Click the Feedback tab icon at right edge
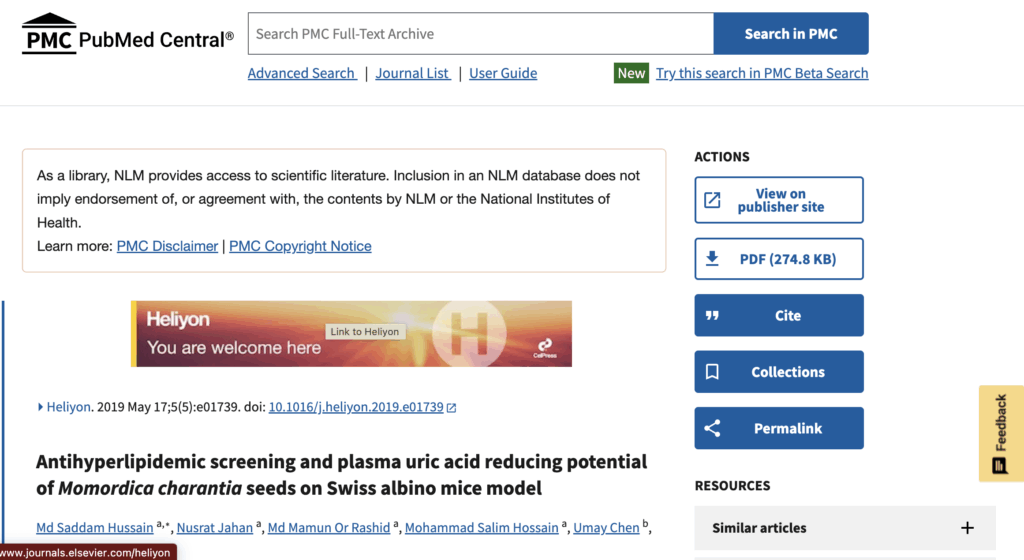Image resolution: width=1024 pixels, height=560 pixels. click(x=1000, y=466)
